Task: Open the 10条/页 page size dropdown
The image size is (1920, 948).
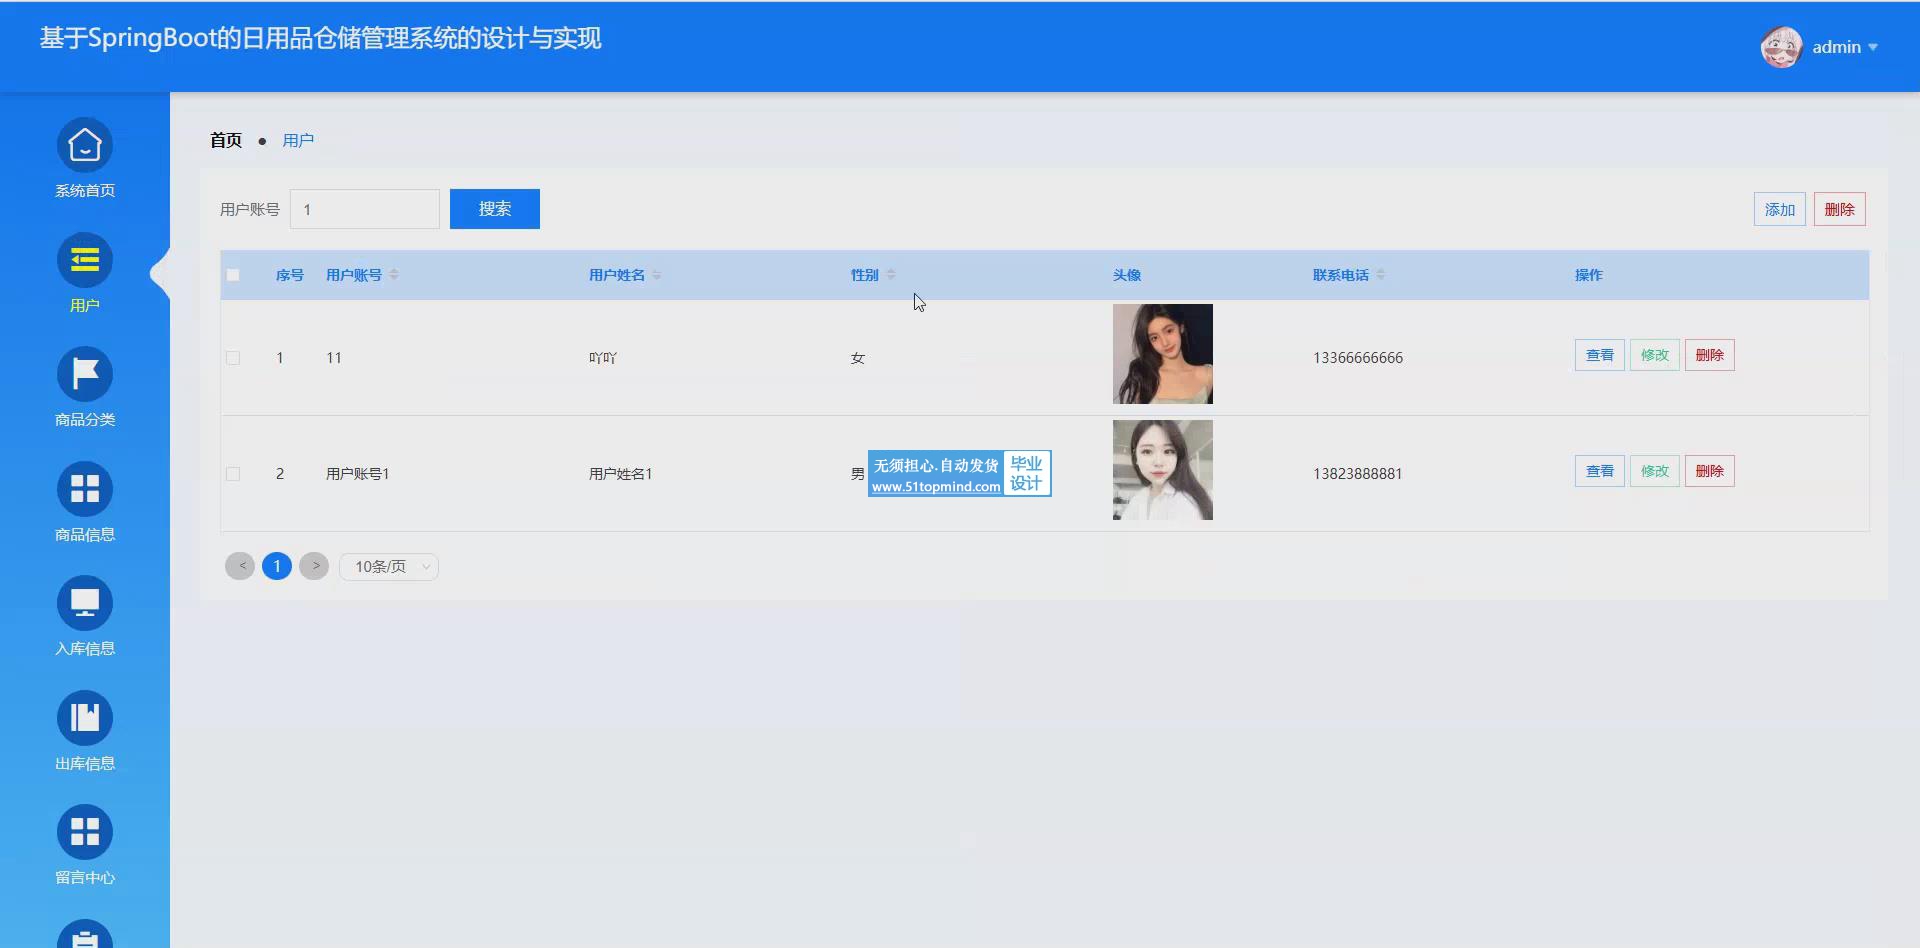Action: tap(389, 567)
